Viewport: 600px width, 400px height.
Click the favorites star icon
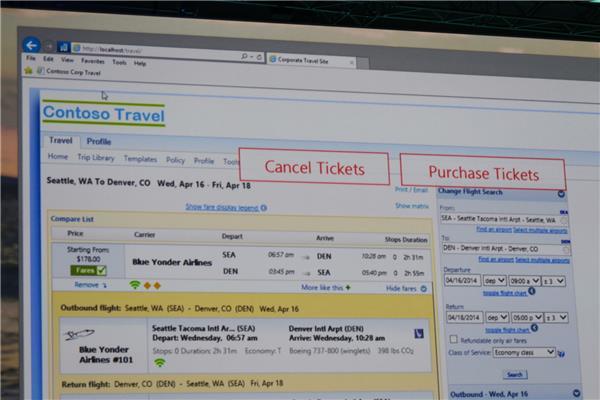[x=29, y=71]
